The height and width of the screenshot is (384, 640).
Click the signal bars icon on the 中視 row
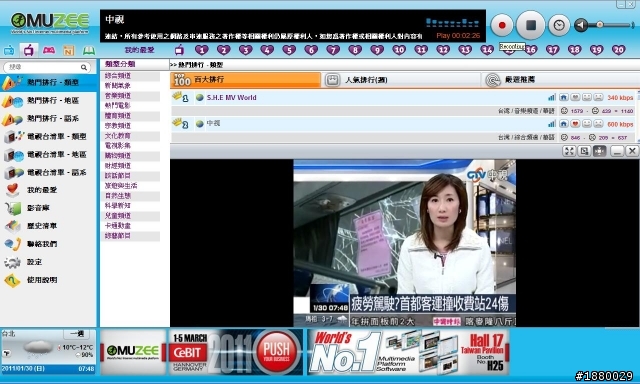pyautogui.click(x=552, y=124)
